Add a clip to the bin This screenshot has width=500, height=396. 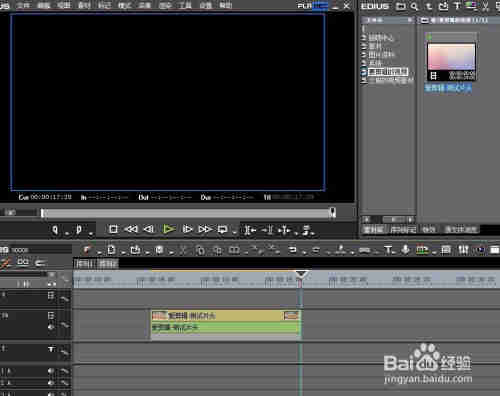(x=443, y=6)
